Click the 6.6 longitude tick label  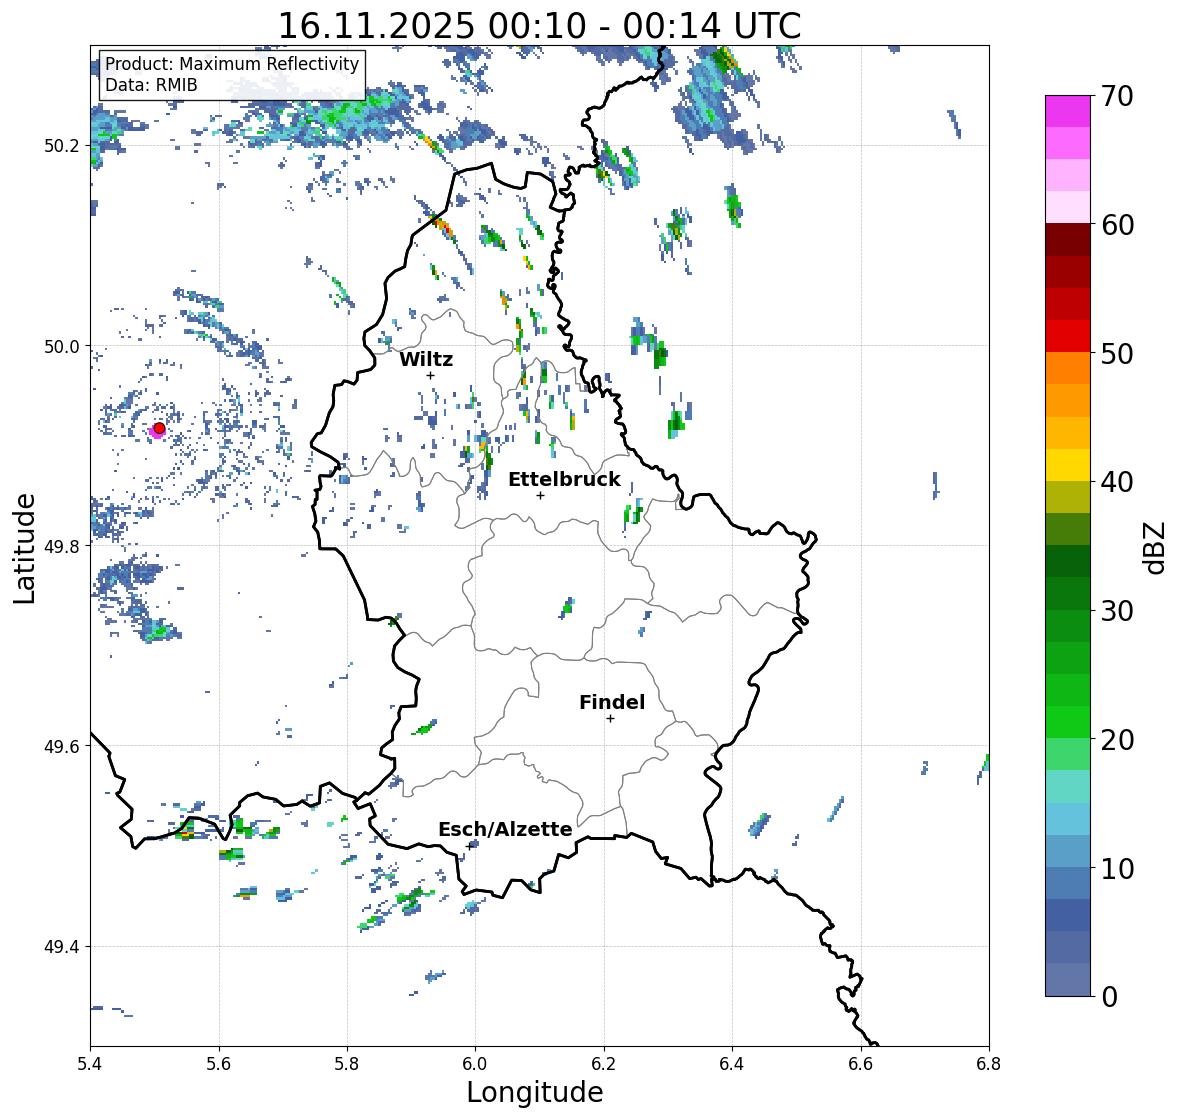pos(861,1063)
